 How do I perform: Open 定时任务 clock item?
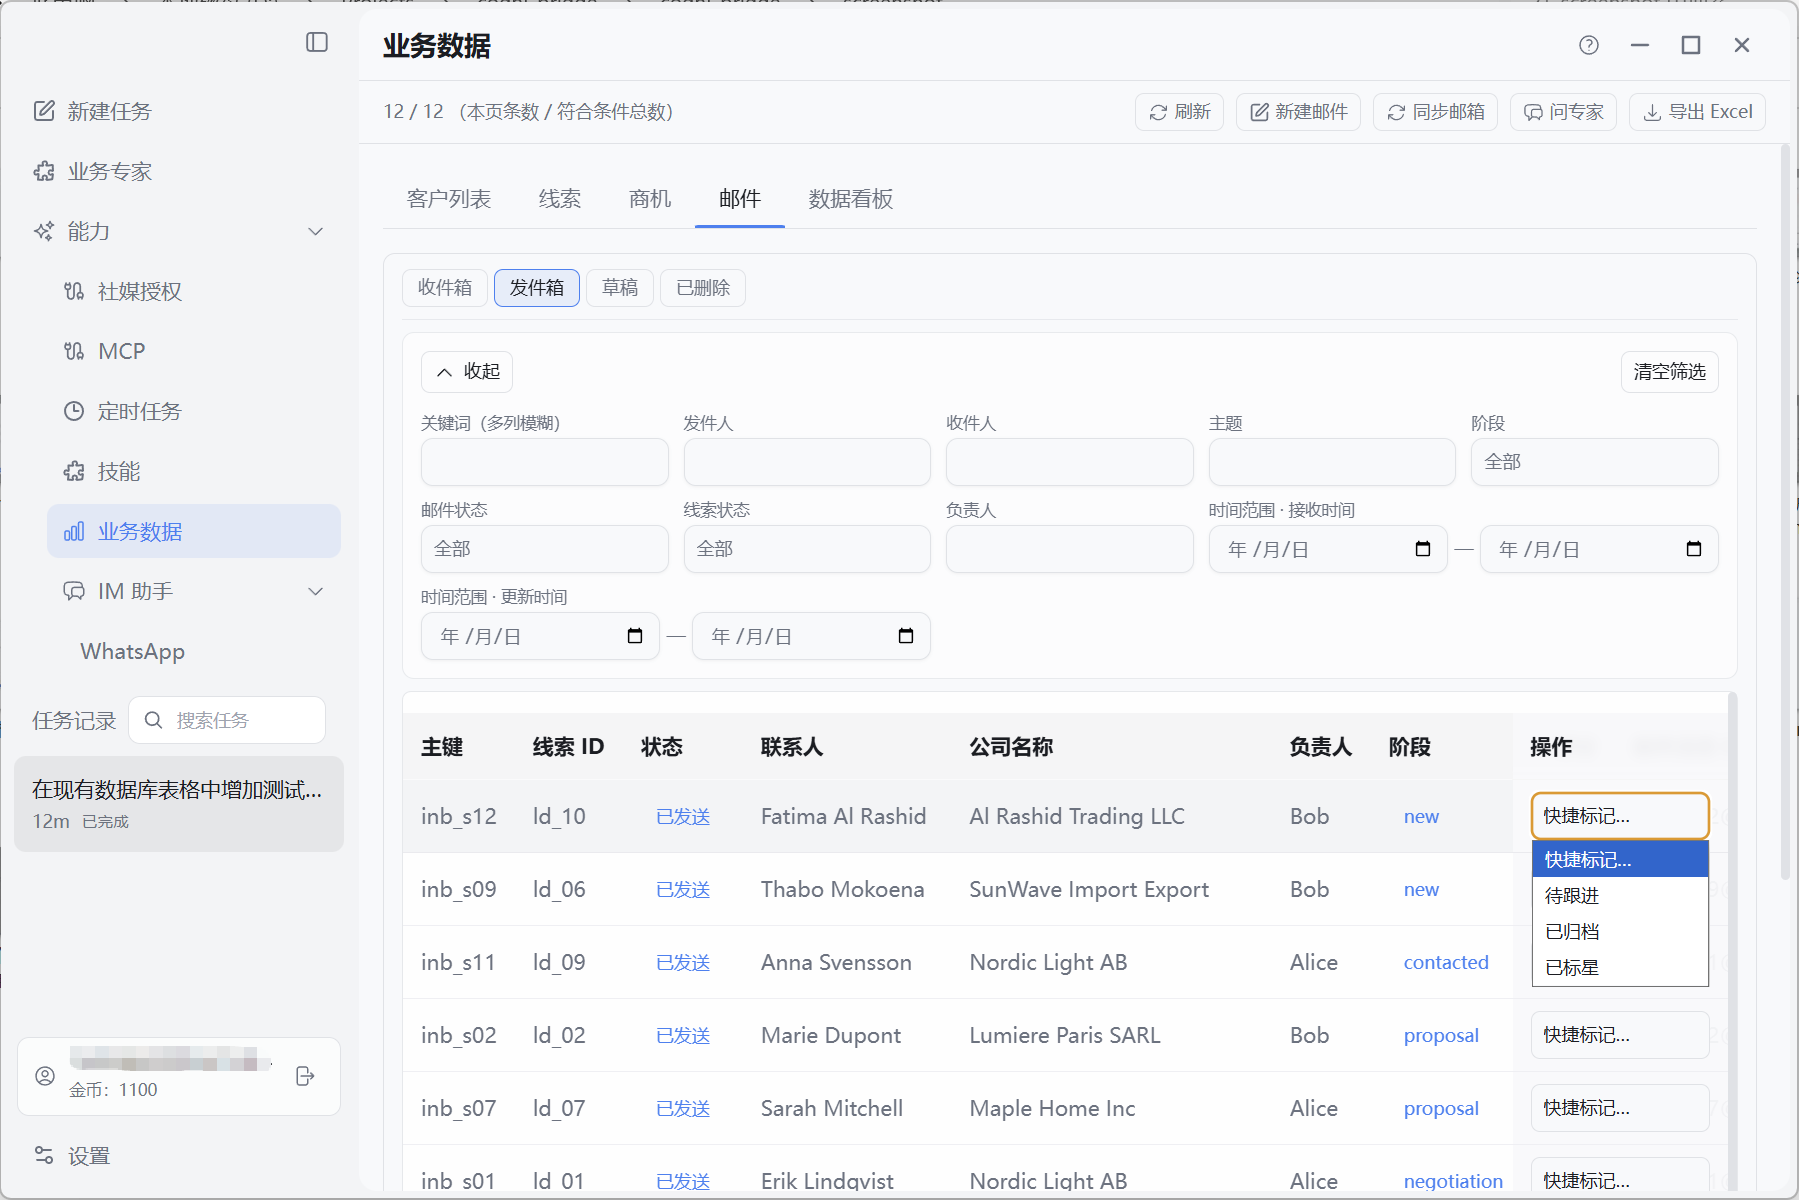click(194, 411)
